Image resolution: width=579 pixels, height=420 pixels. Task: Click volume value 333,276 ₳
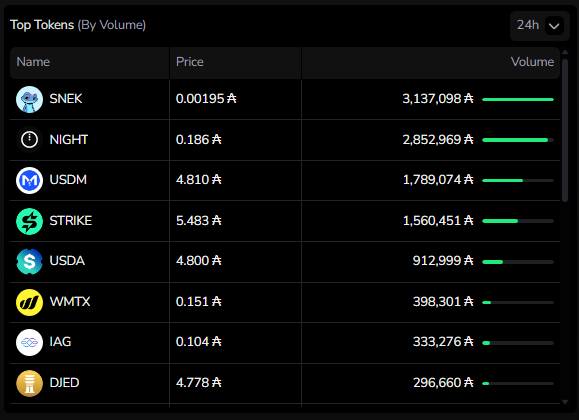(443, 342)
